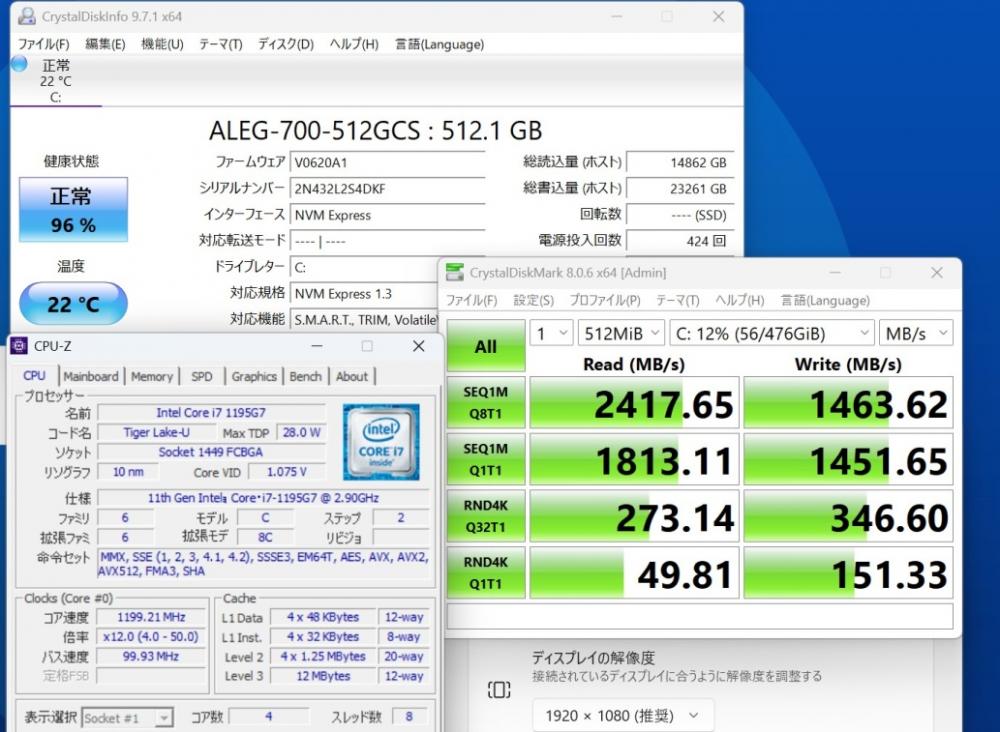Open 設定(S) menu in CrystalDiskMark
This screenshot has height=732, width=1000.
(534, 300)
